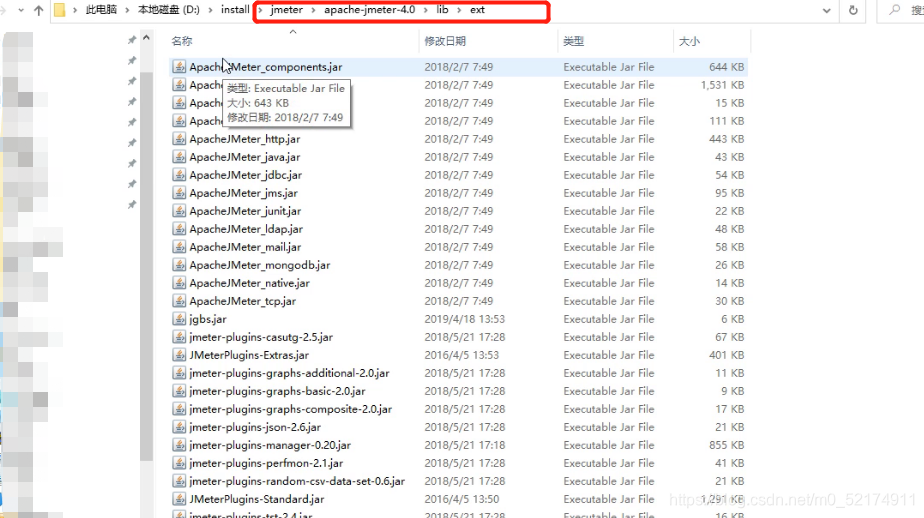Select ApacheJMeter_components.jar icon

tap(179, 67)
